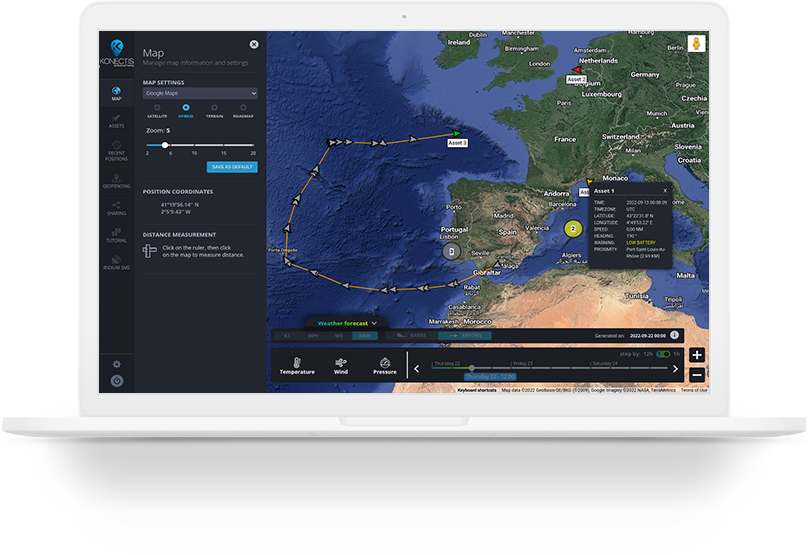Open the settings gear in sidebar

tap(116, 364)
